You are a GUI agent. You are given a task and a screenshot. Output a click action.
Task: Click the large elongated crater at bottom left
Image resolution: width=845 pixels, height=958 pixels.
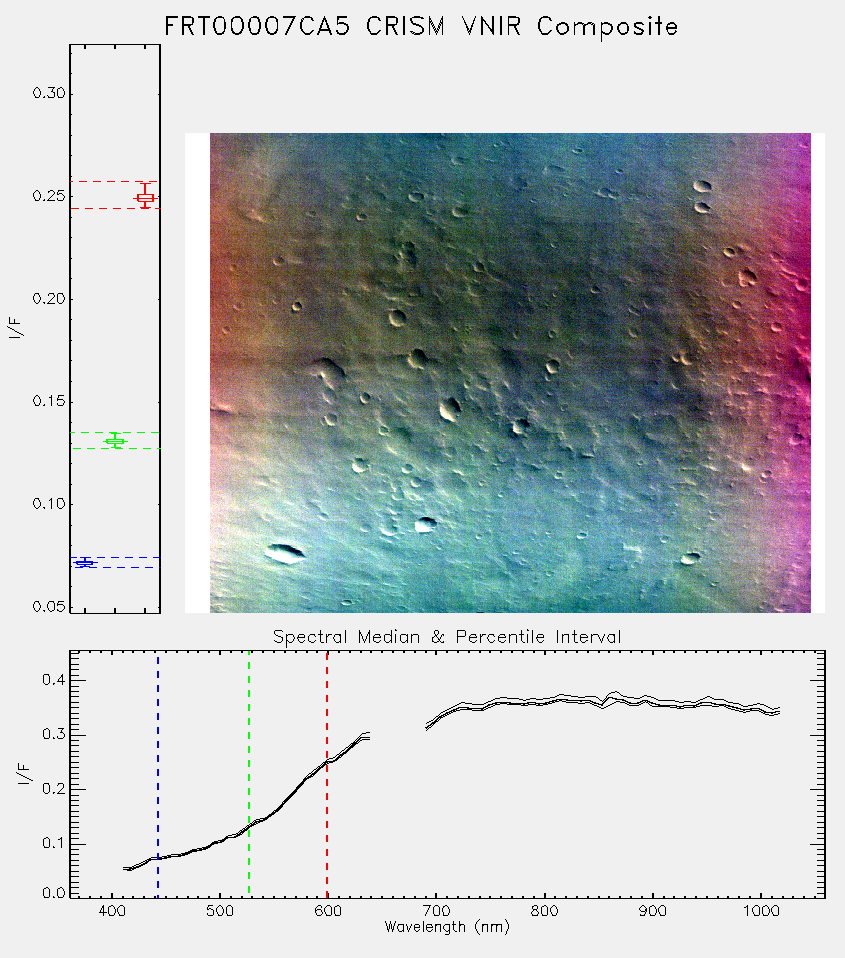(x=285, y=554)
